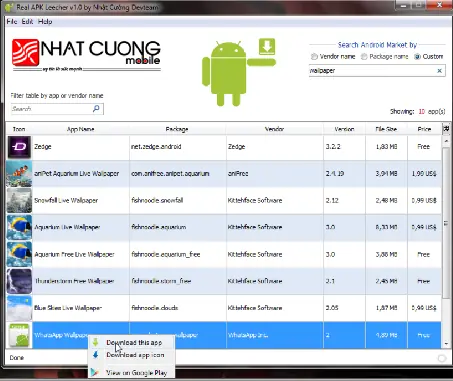Click the Done status bar text
Screen dimensions: 453x381
tap(17, 358)
